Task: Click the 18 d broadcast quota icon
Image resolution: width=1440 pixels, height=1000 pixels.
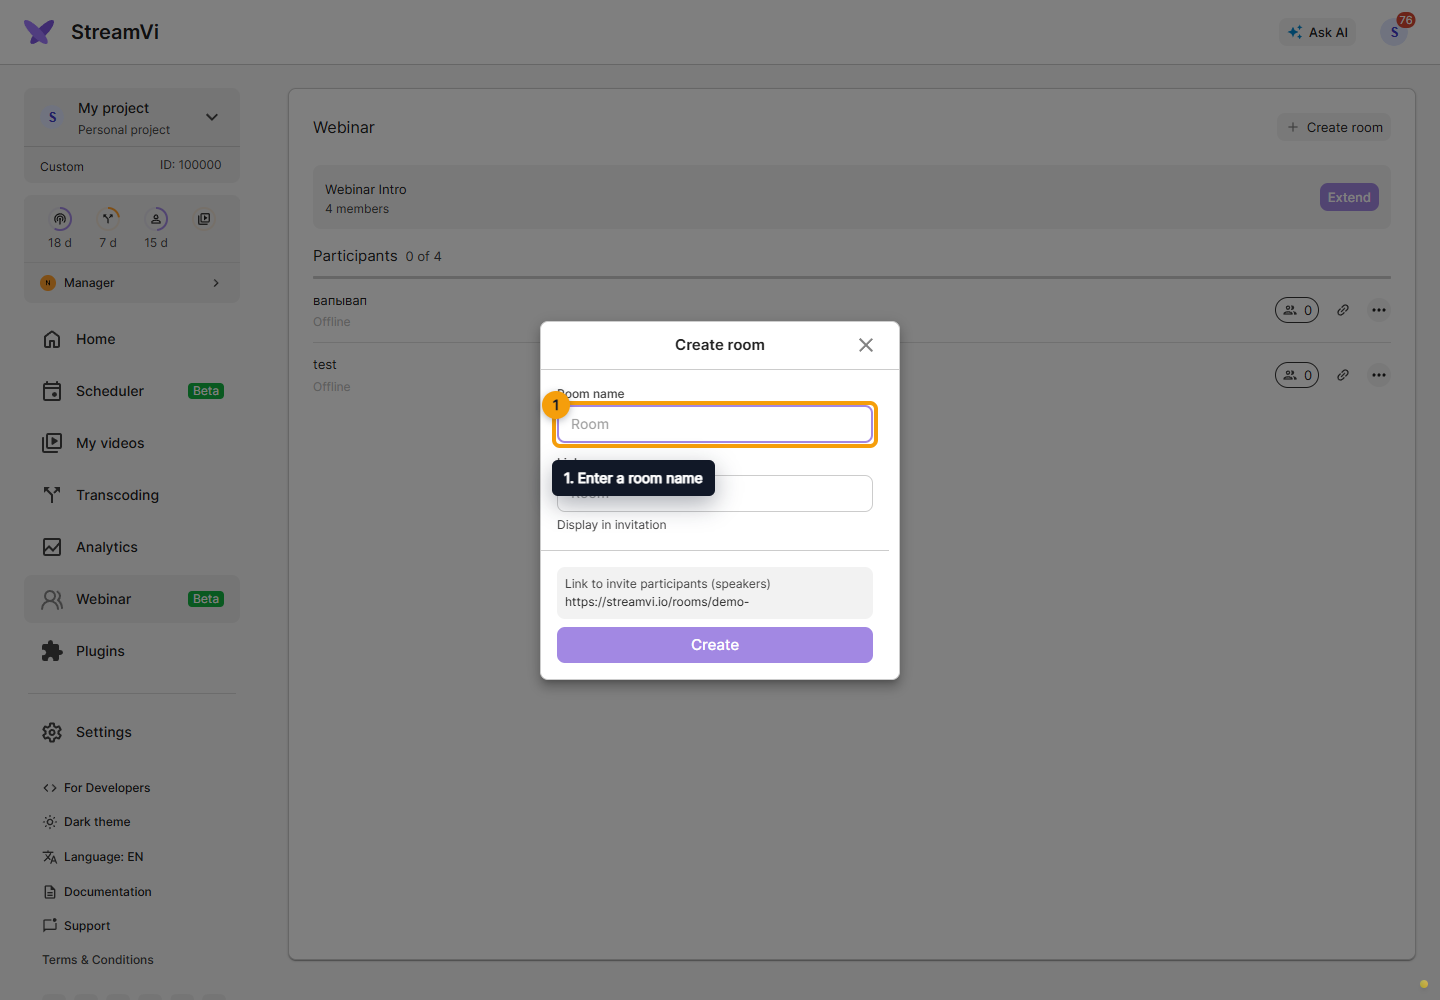Action: click(60, 219)
